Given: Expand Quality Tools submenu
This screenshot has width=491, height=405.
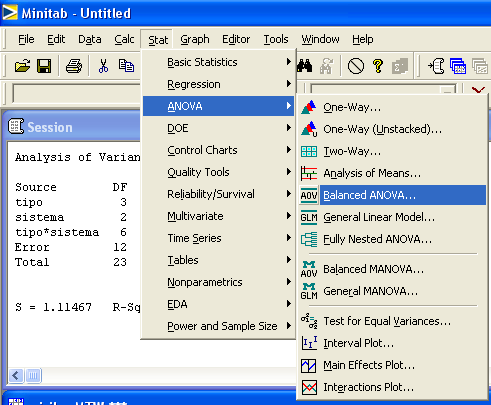Looking at the screenshot, I should click(x=218, y=172).
